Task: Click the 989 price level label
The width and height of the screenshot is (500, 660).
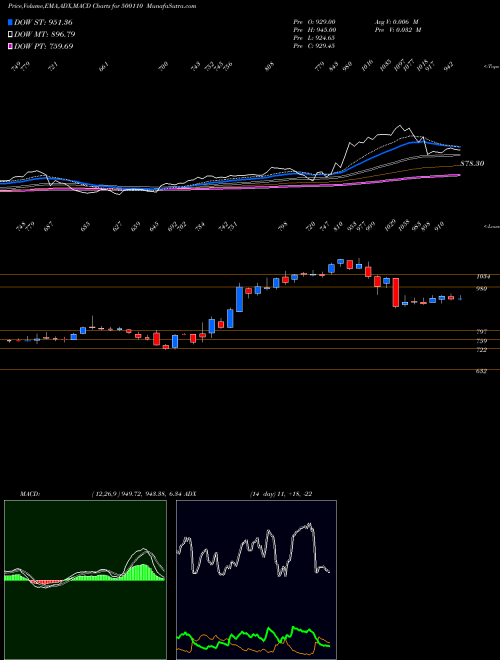Action: coord(481,288)
